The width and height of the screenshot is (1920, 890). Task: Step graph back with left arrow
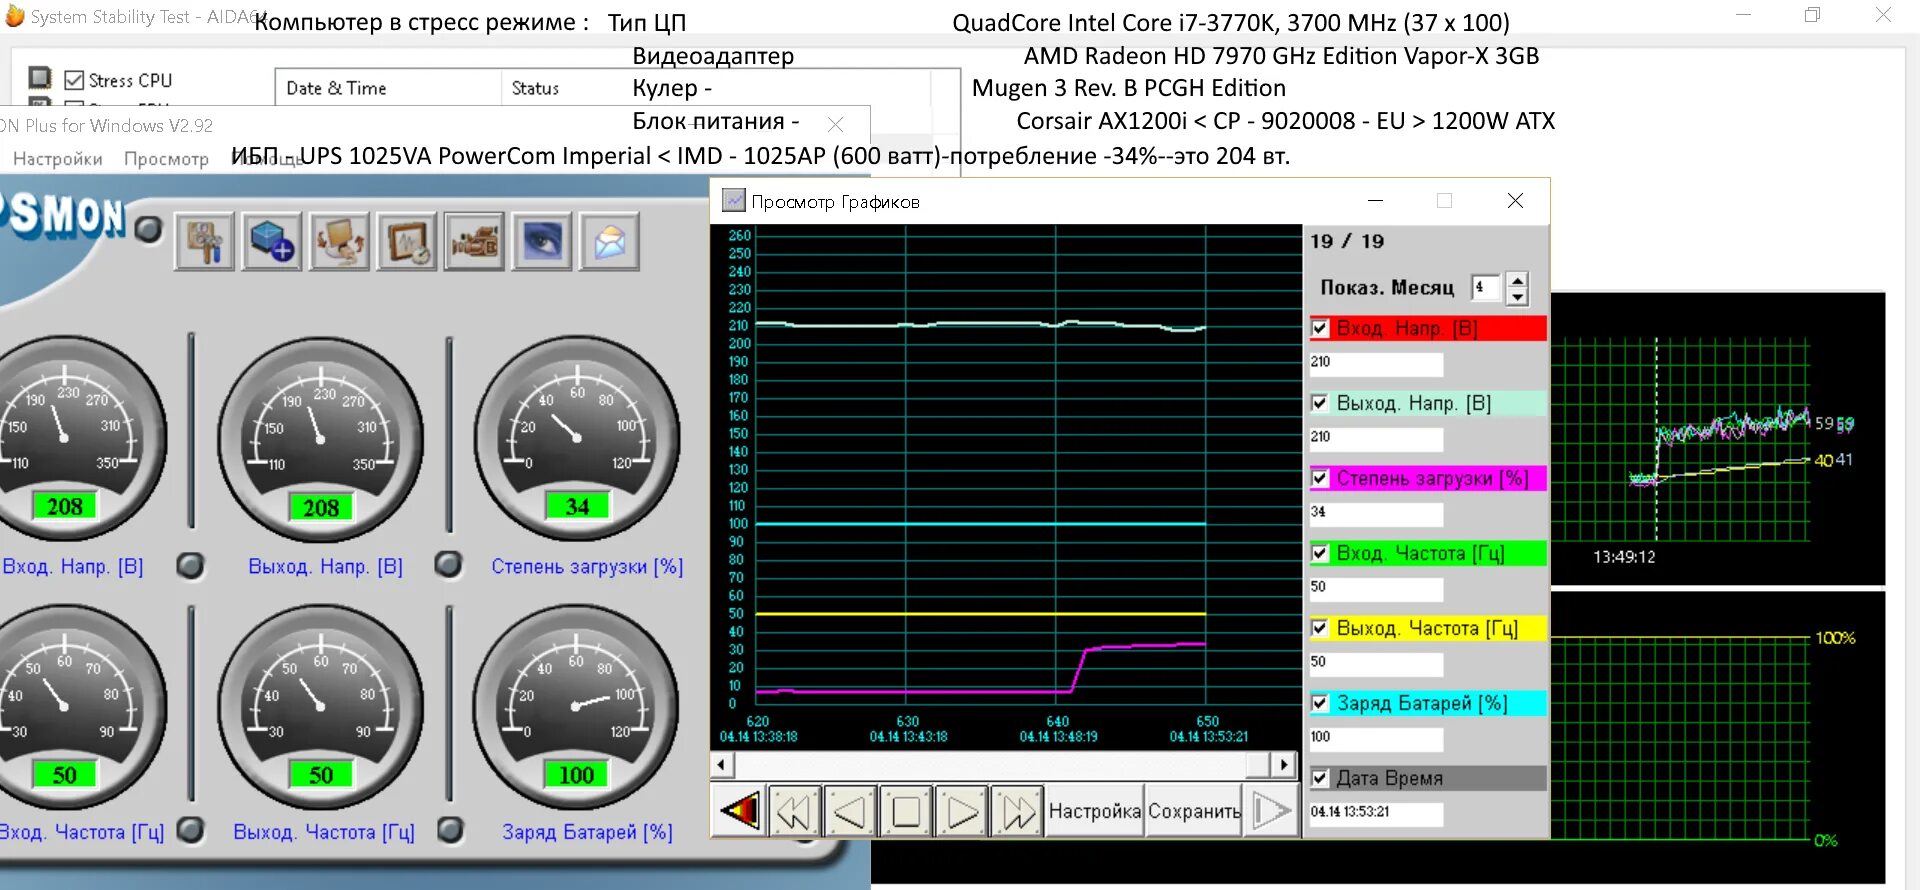click(x=850, y=811)
